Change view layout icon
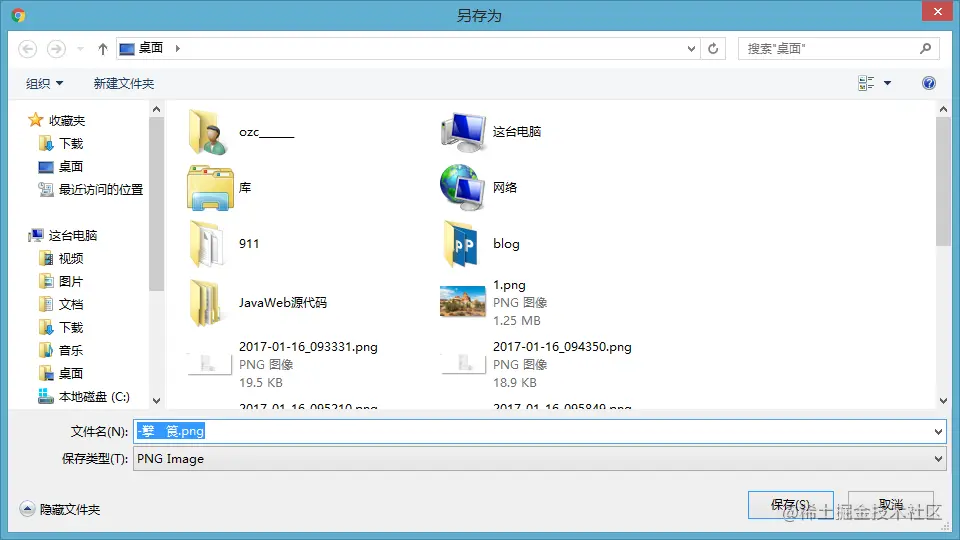Image resolution: width=960 pixels, height=540 pixels. coord(866,83)
